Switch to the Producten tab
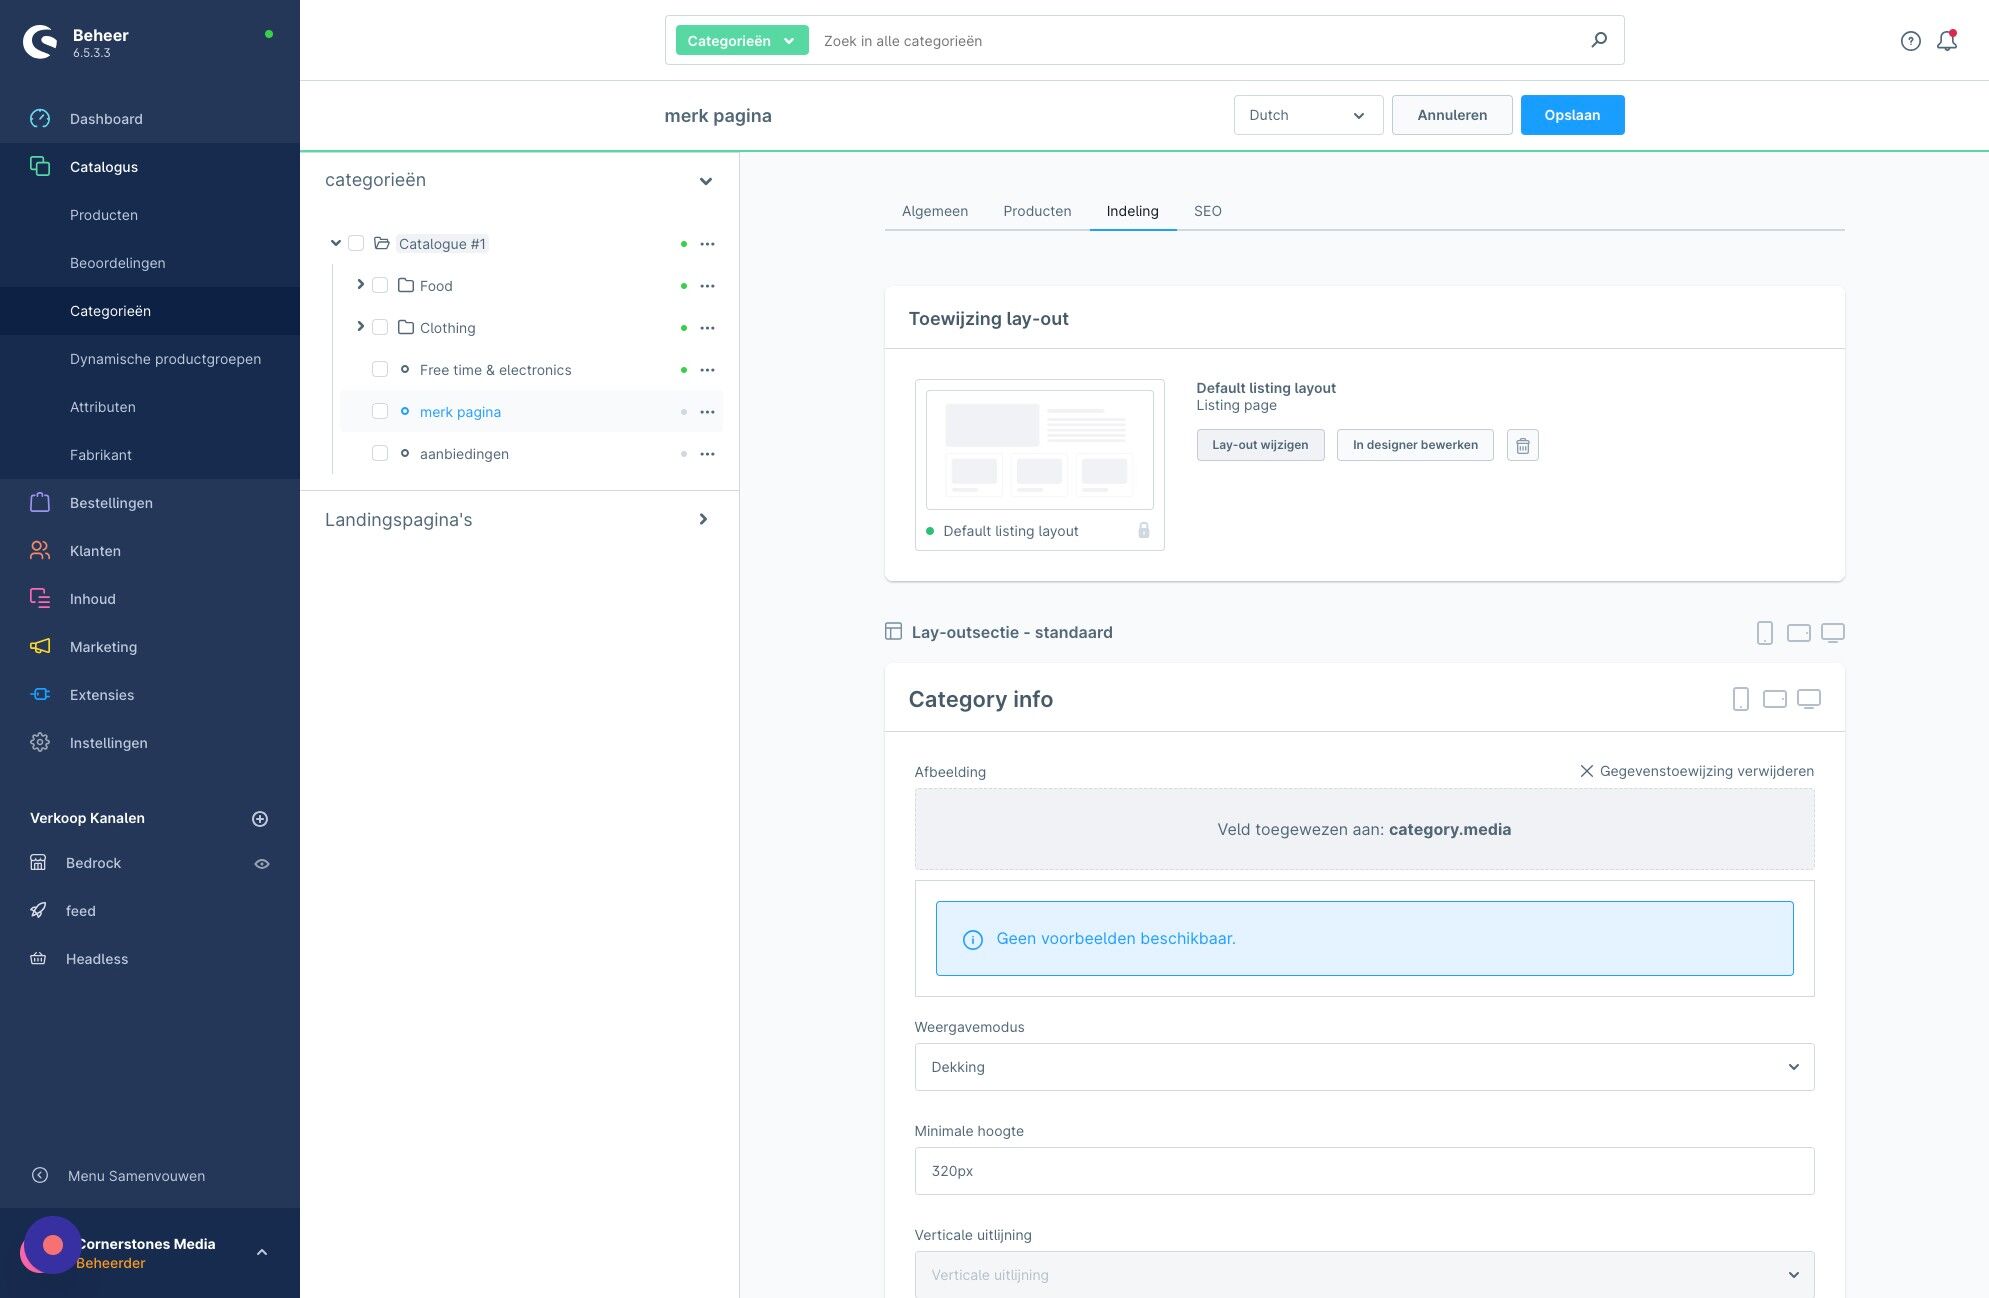The height and width of the screenshot is (1298, 1989). click(1037, 211)
